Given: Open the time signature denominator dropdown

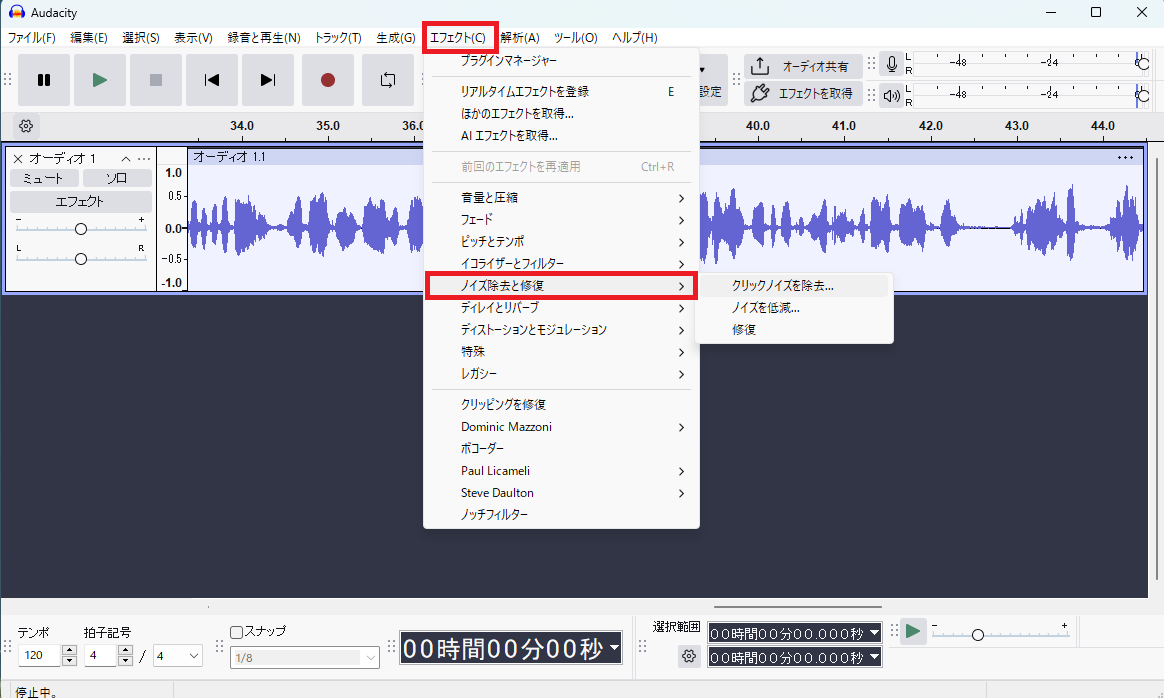Looking at the screenshot, I should point(178,656).
